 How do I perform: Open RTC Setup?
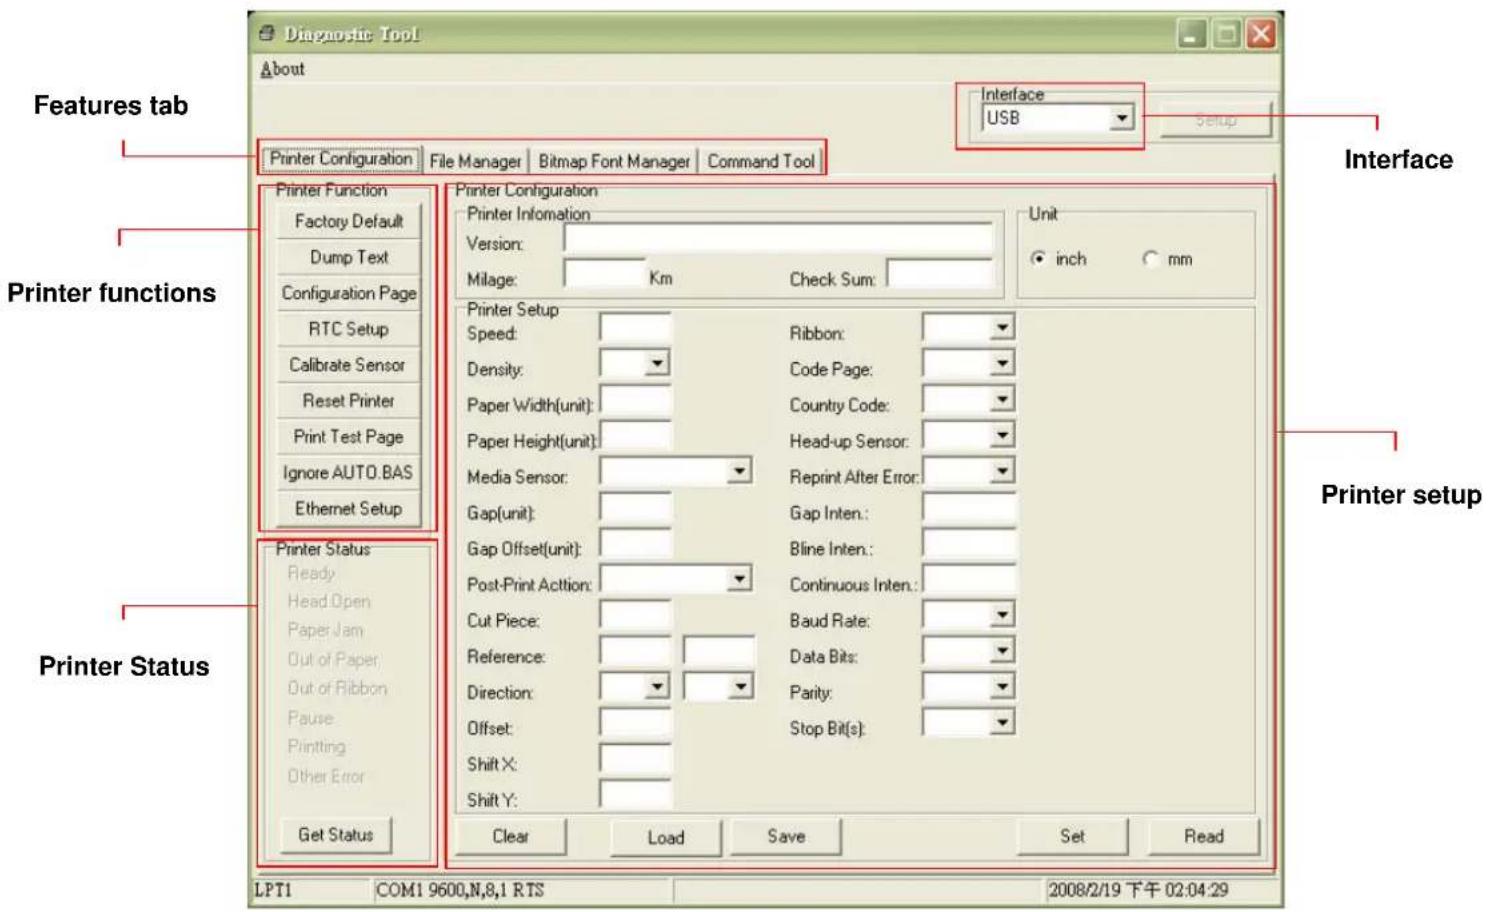(x=348, y=329)
